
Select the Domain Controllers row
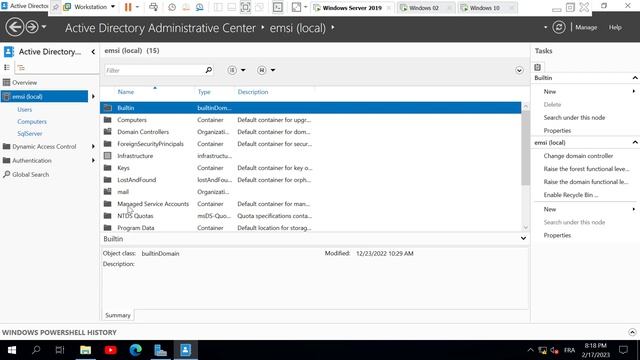(x=311, y=132)
